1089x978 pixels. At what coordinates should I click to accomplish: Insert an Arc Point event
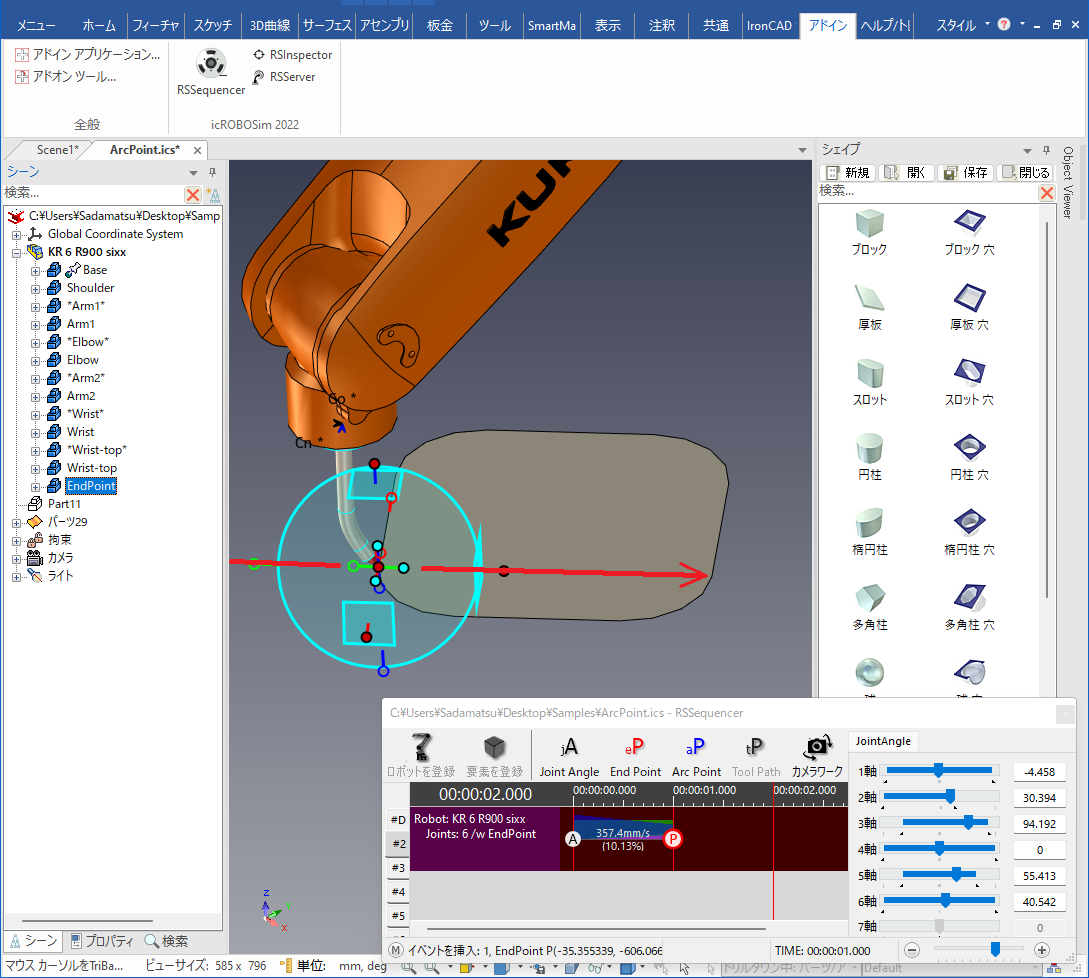pos(696,755)
